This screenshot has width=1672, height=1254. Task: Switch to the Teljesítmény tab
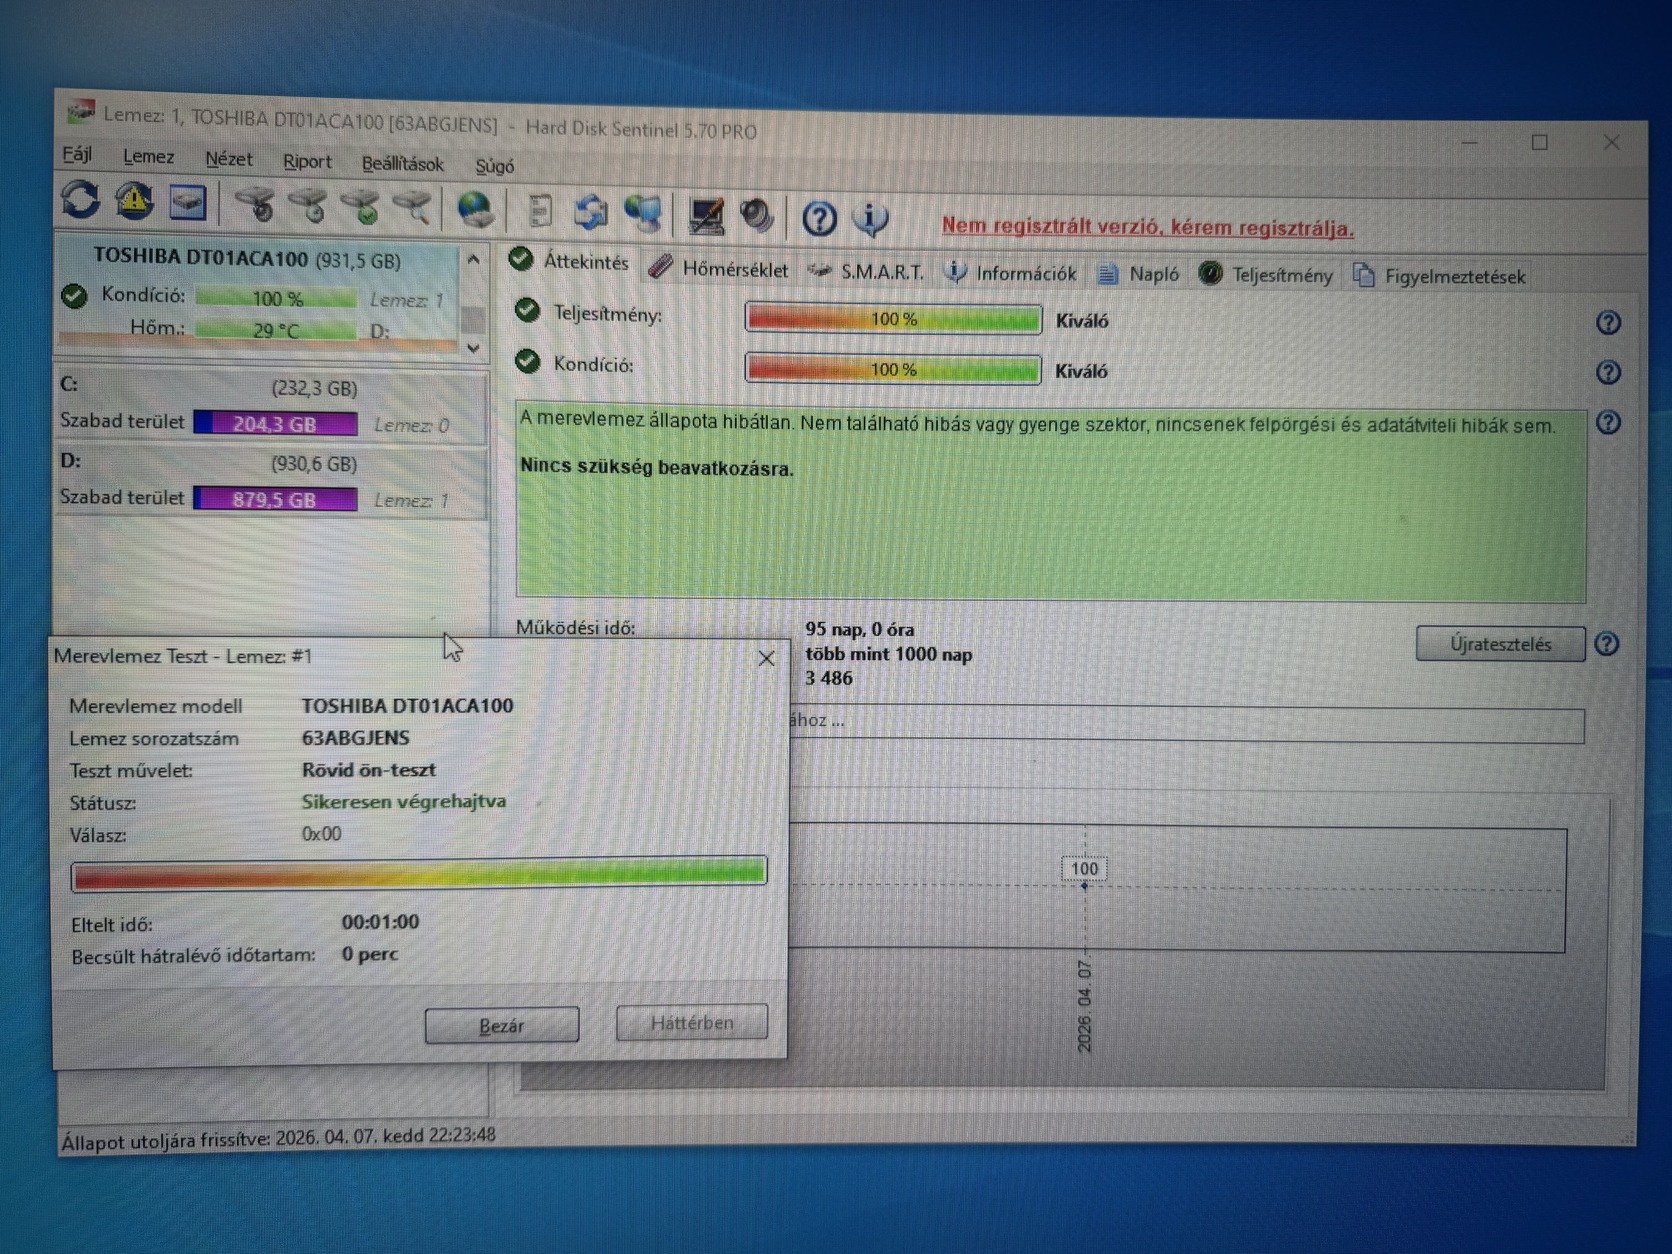coord(1266,275)
